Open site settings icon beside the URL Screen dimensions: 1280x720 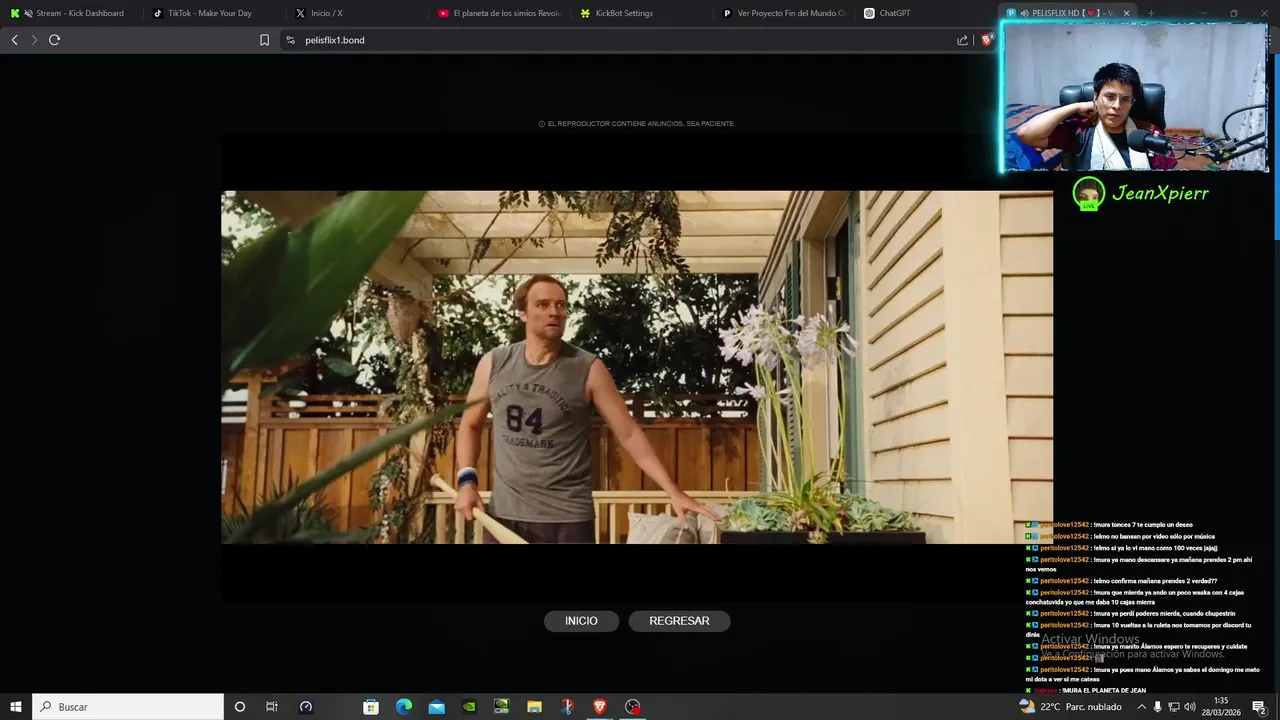coord(290,40)
